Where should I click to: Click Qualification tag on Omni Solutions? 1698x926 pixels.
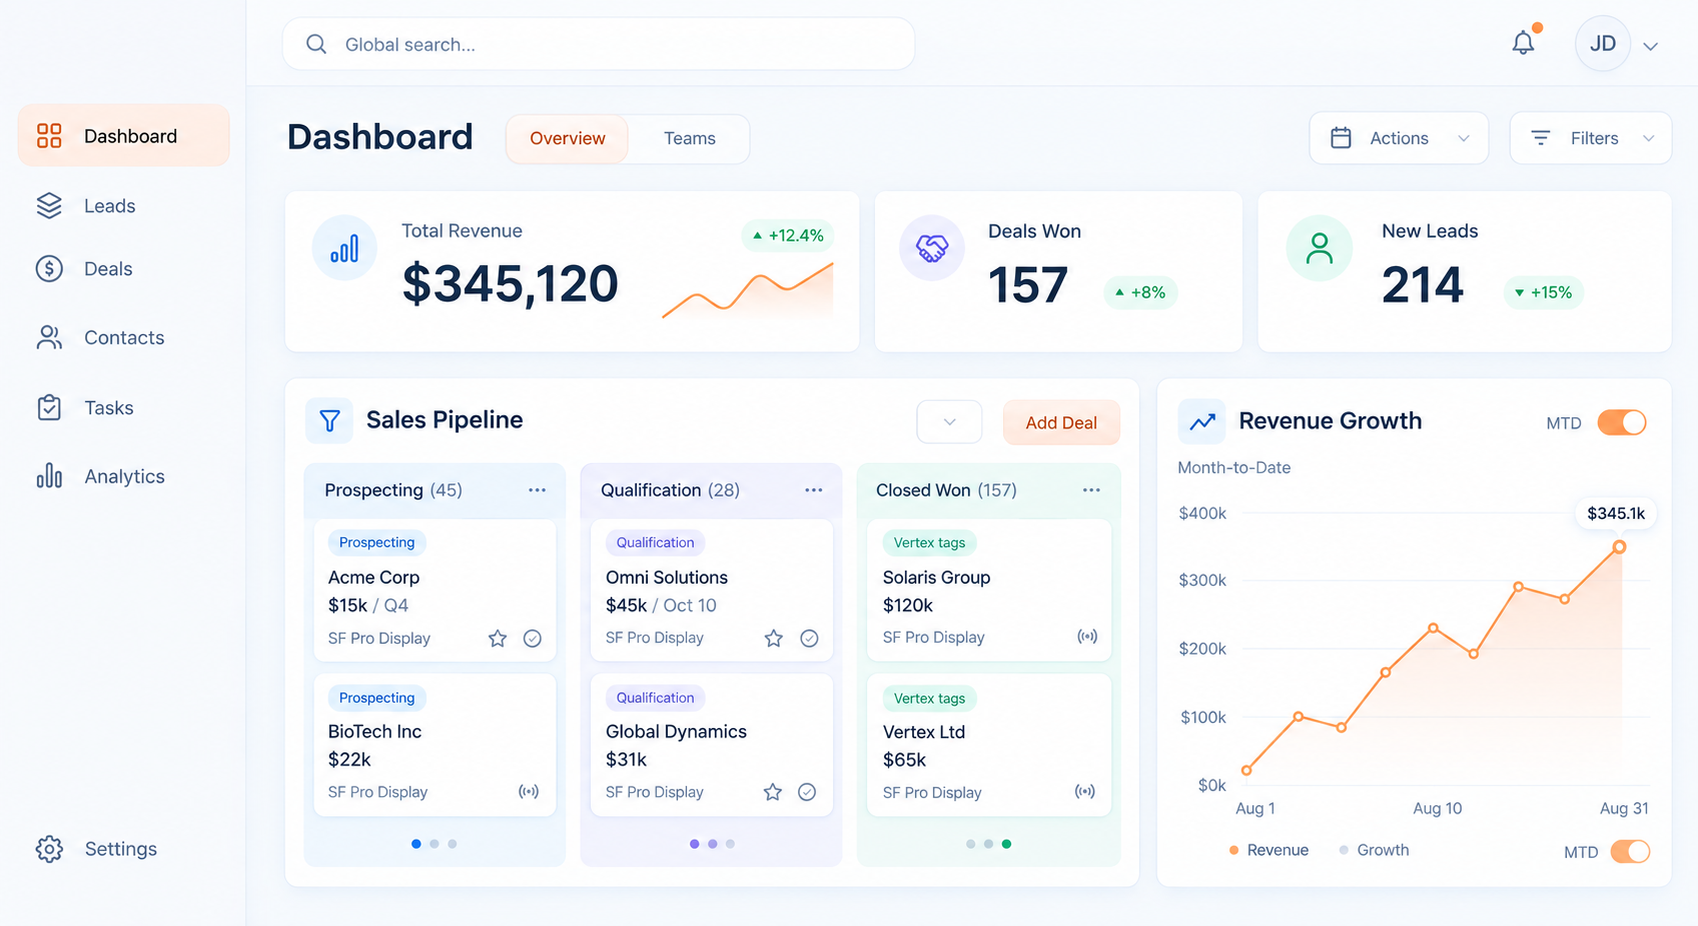point(655,542)
